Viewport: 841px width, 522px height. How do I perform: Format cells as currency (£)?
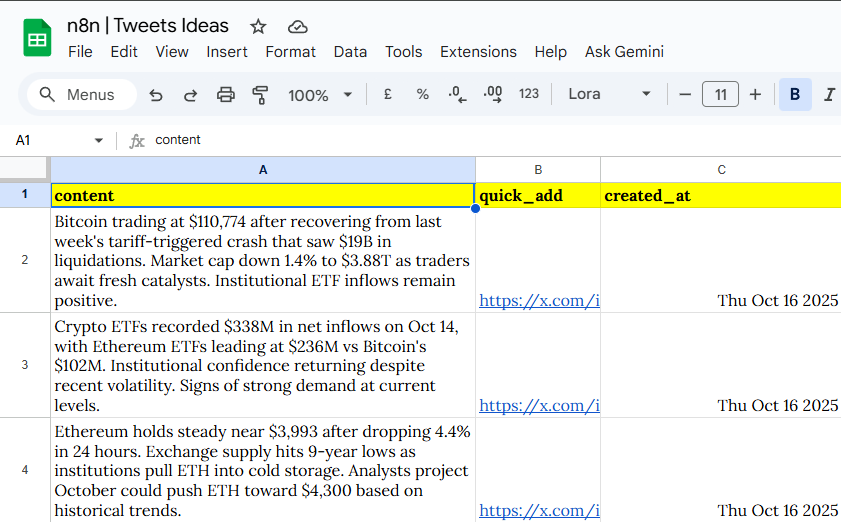(387, 94)
